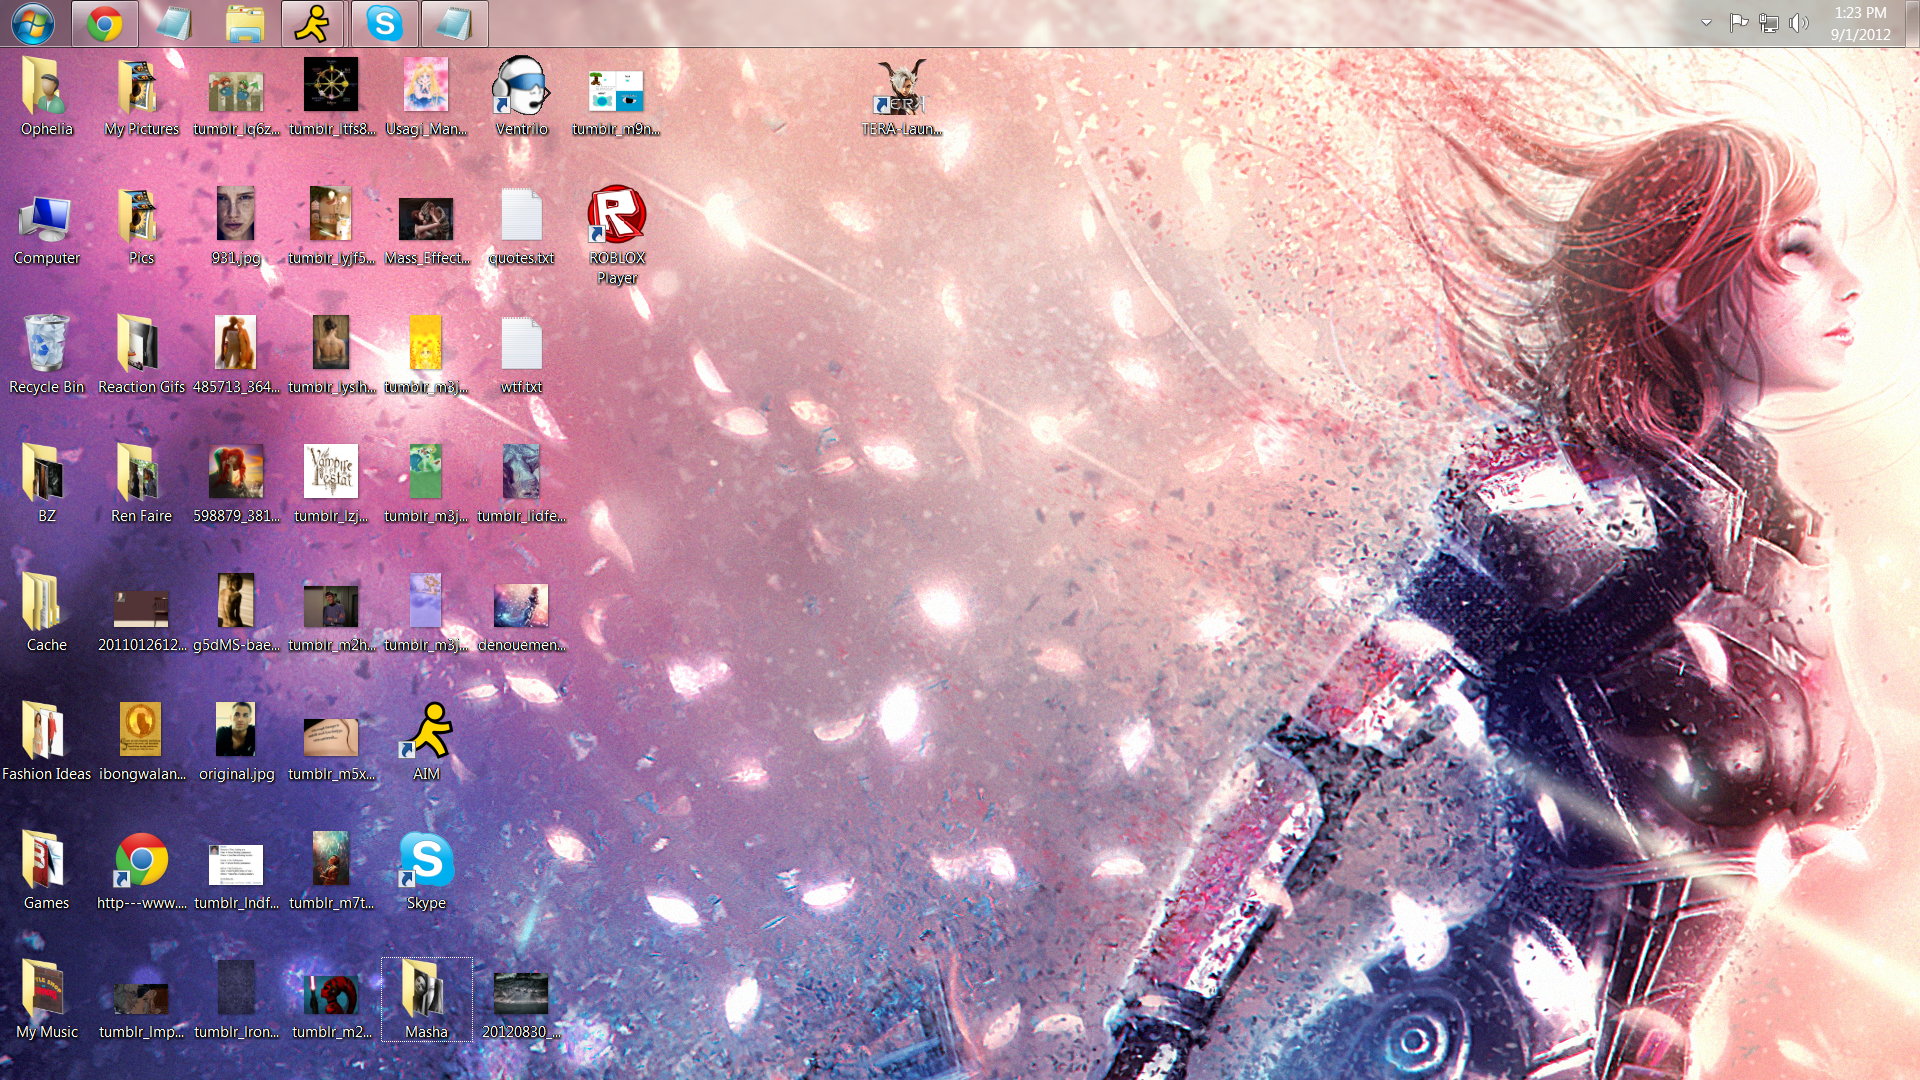Select the TERA-Launcher shortcut icon

tap(901, 88)
